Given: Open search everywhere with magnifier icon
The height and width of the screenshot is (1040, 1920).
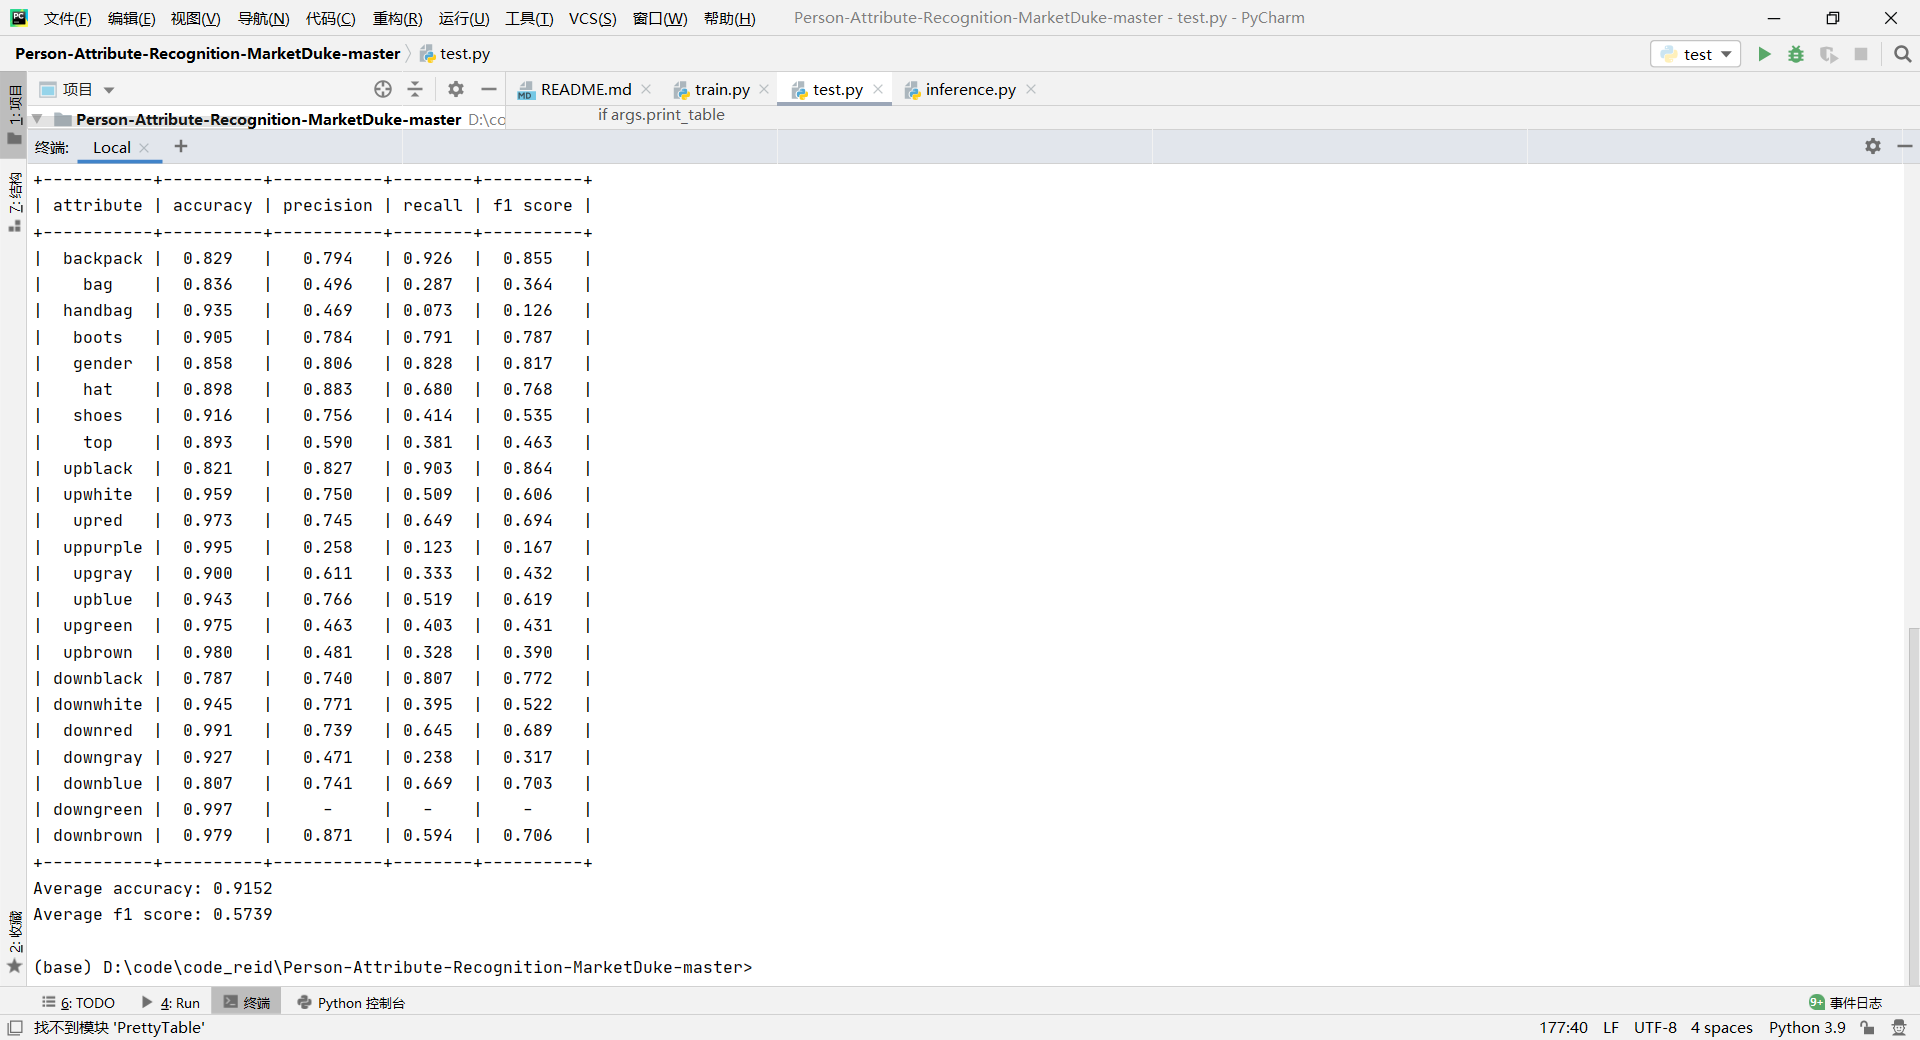Looking at the screenshot, I should pos(1903,54).
